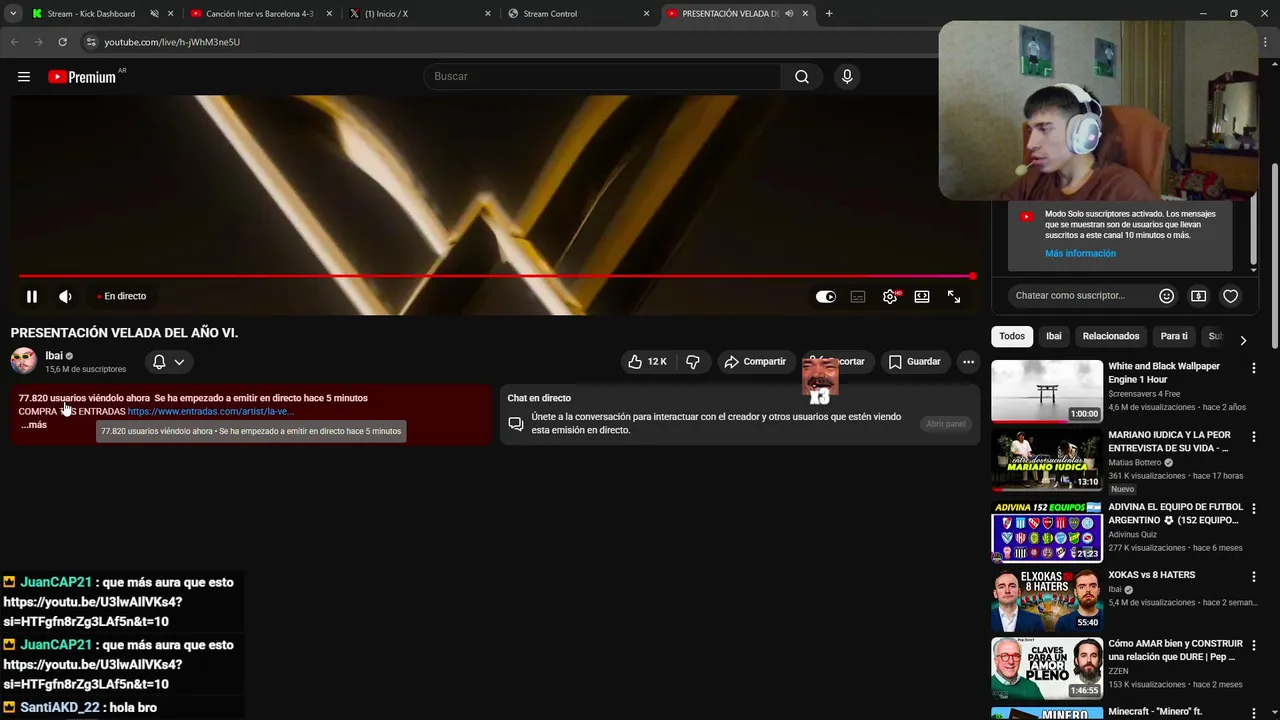This screenshot has height=720, width=1280.
Task: Open options for XOKAS vs 8 HATERS
Action: [1254, 577]
